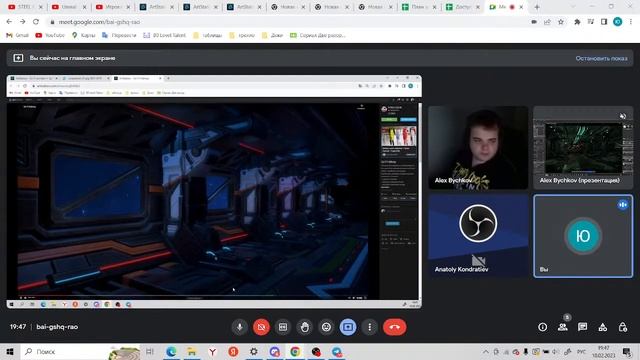Screen dimensions: 640x360
Task: Open the Chrome three-dot menu
Action: tap(631, 22)
